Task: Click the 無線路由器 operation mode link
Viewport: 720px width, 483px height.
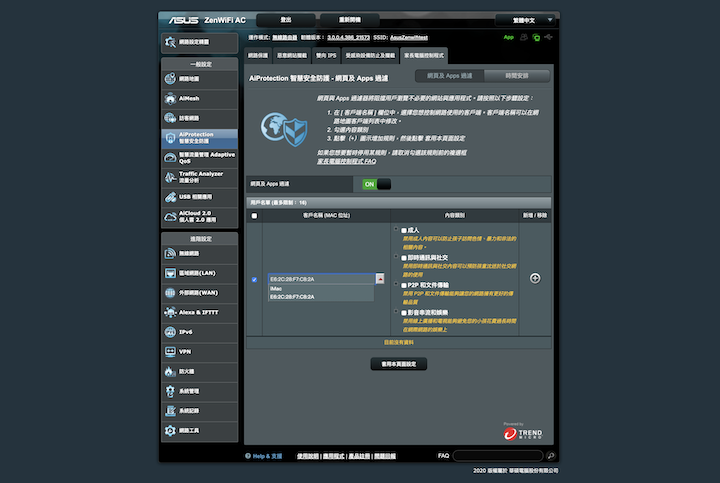Action: pos(284,38)
